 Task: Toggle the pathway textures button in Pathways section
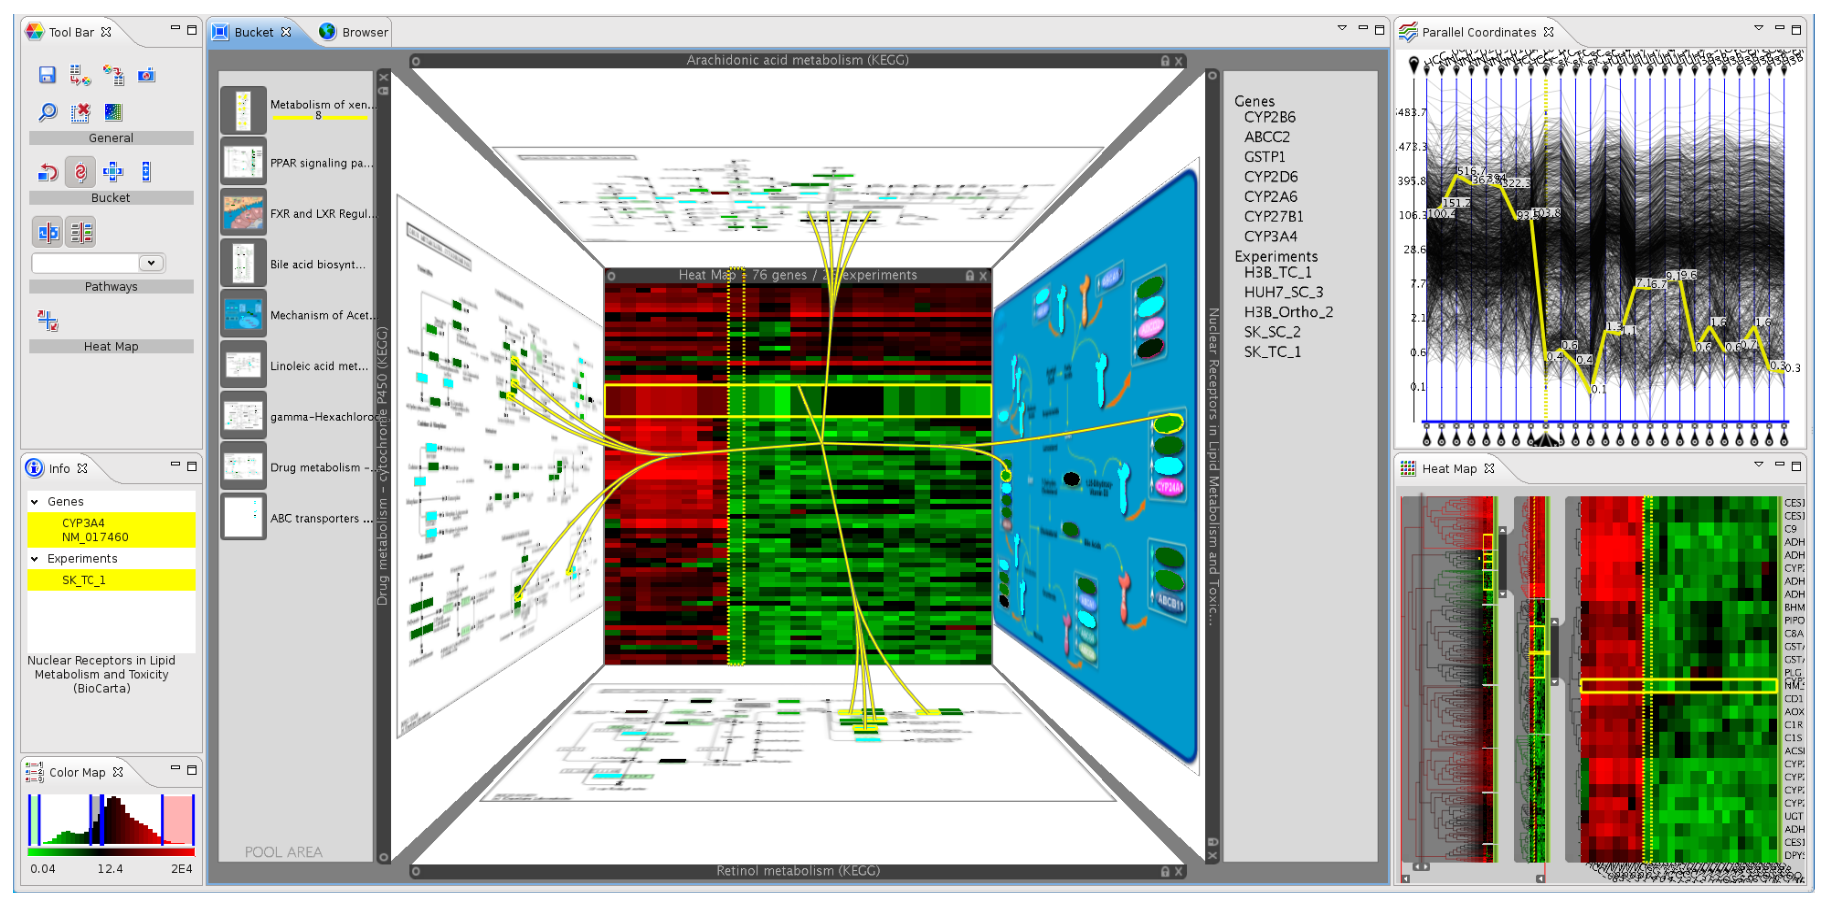[x=47, y=233]
